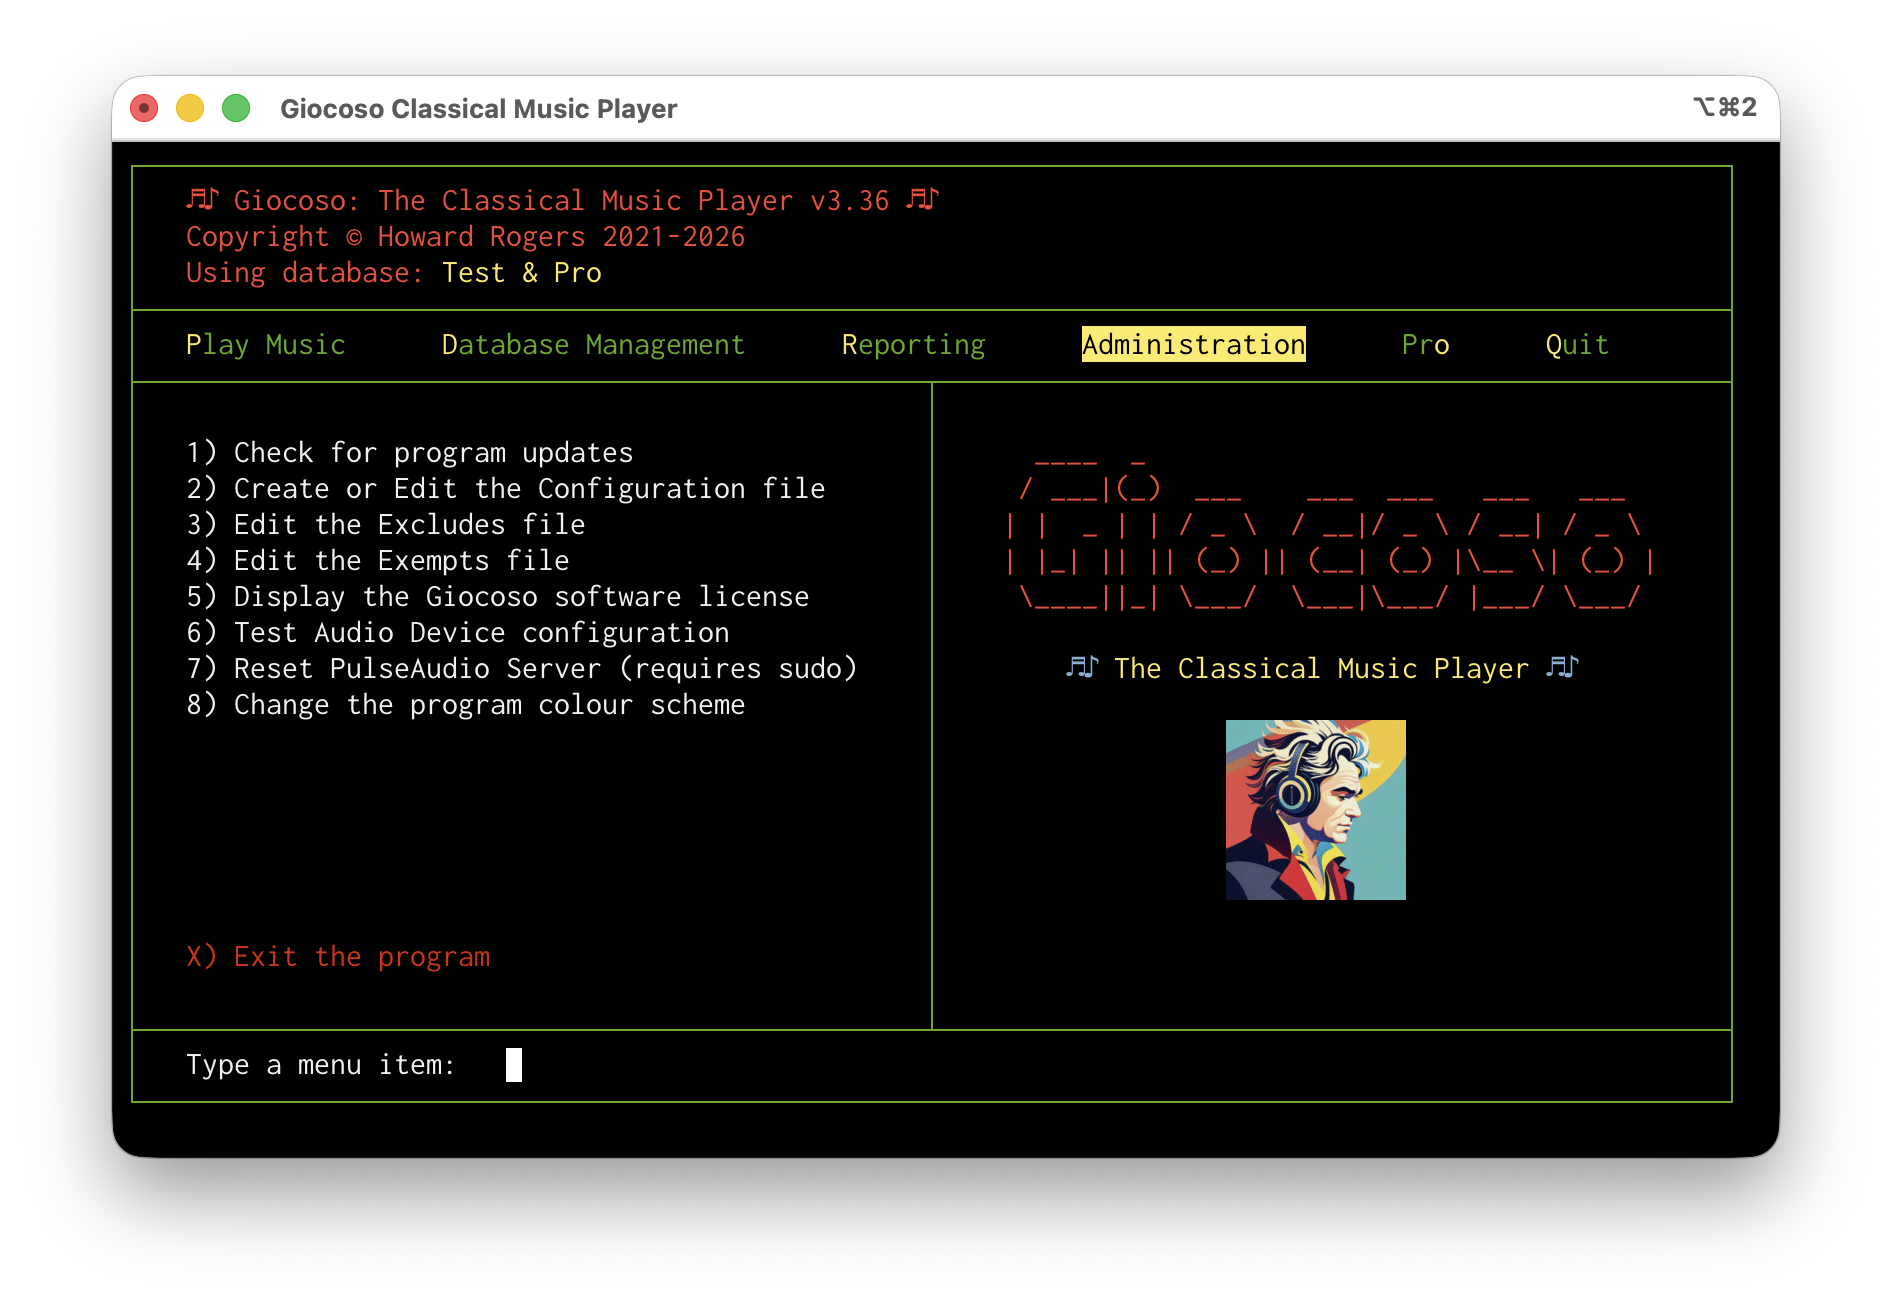Pick Edit the Excludes file option

(x=386, y=525)
